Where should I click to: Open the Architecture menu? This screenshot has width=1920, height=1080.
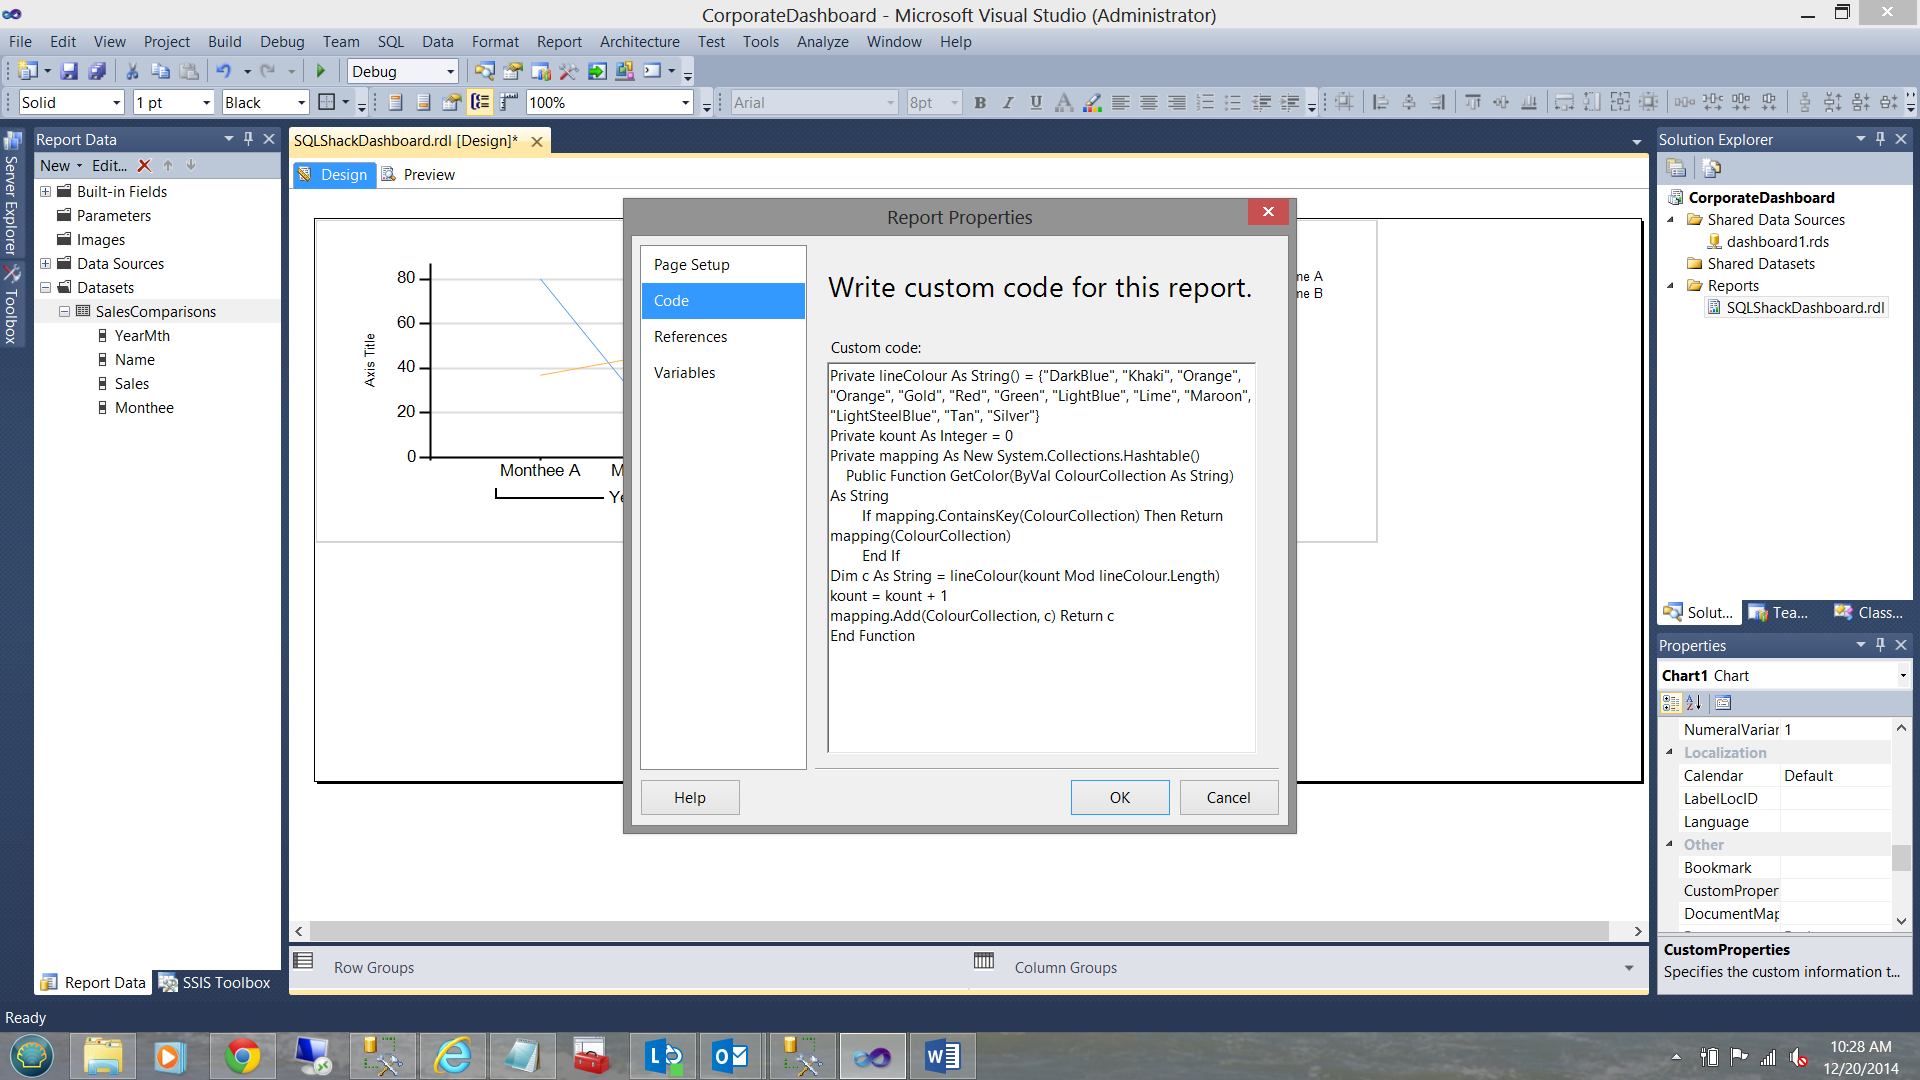click(x=639, y=42)
